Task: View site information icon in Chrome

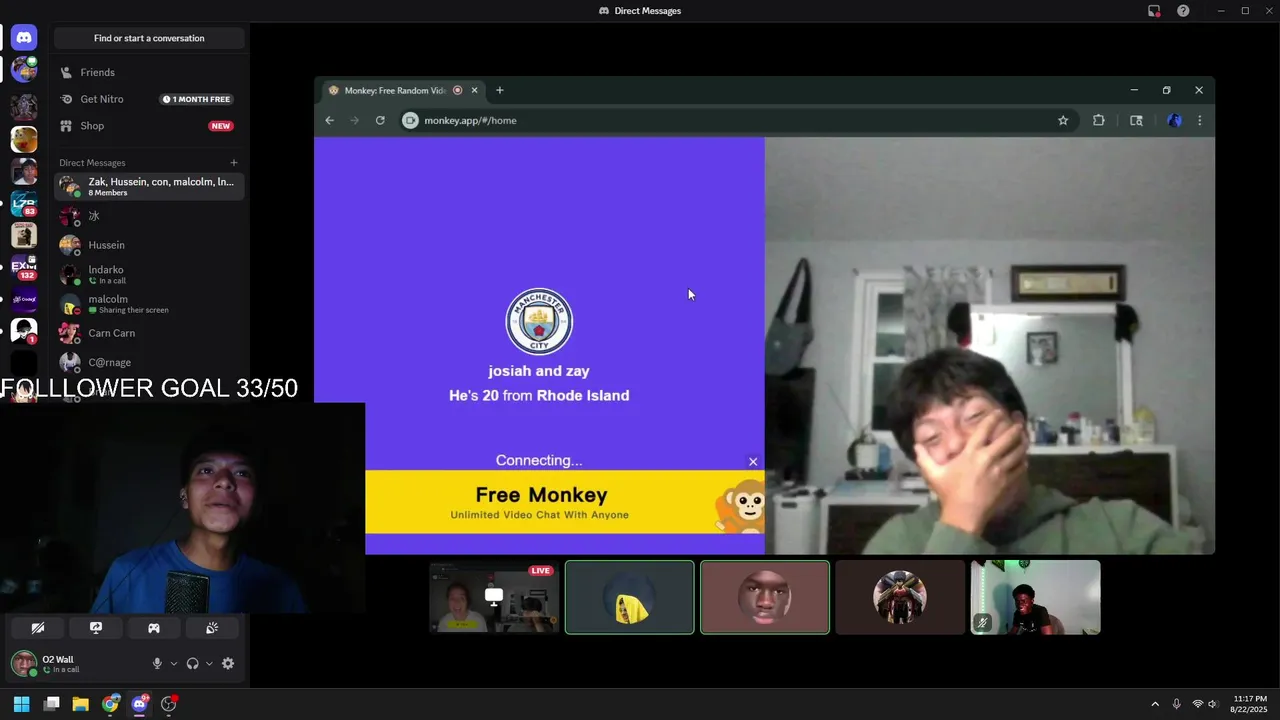Action: pyautogui.click(x=410, y=120)
